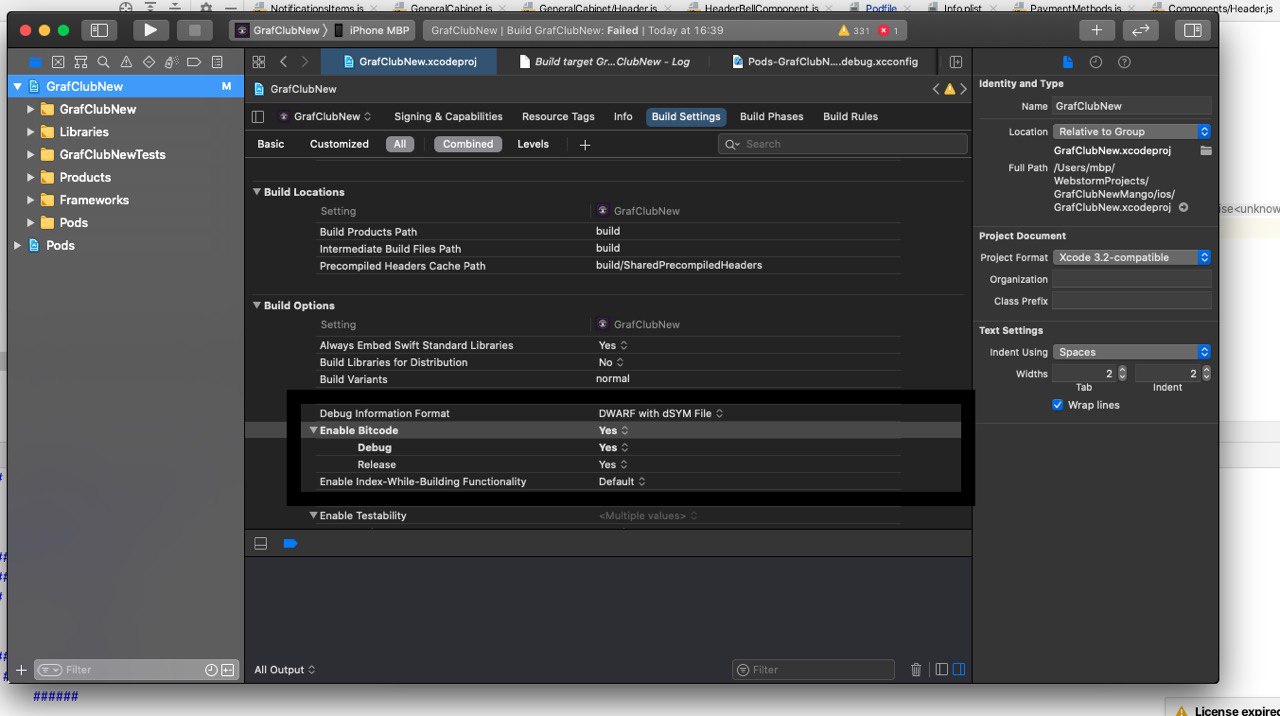This screenshot has width=1280, height=716.
Task: Open Resource Tags tab
Action: [558, 116]
